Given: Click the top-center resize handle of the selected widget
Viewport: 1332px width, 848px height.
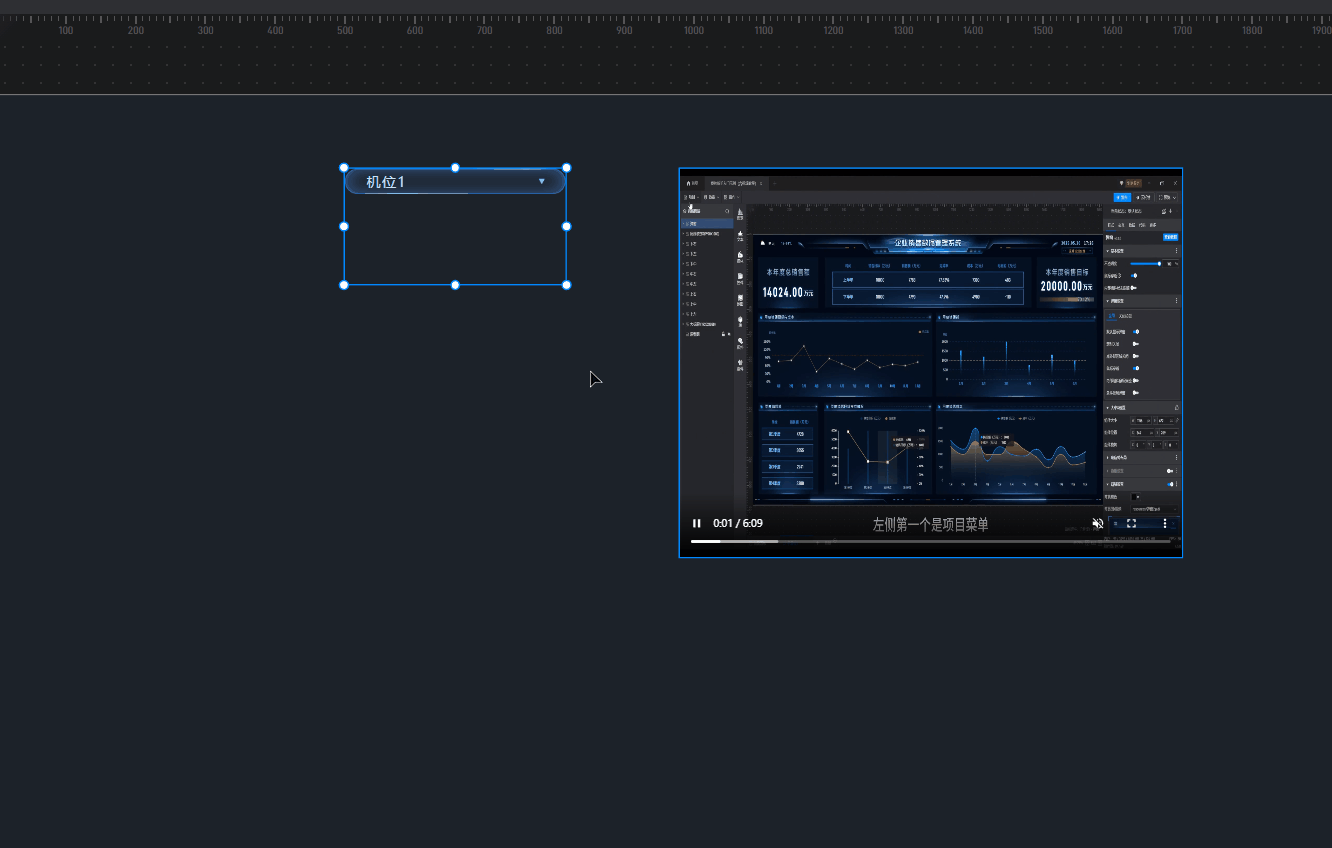Looking at the screenshot, I should pos(455,168).
